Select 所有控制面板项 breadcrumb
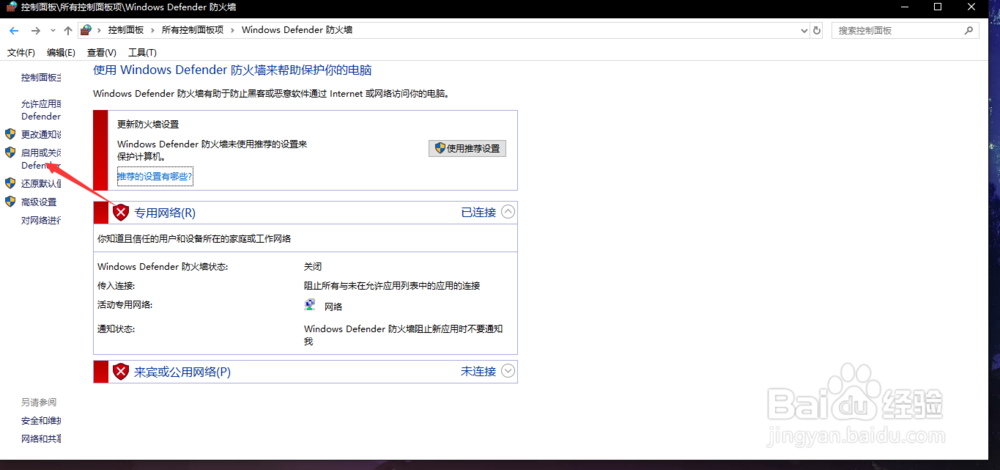This screenshot has width=1000, height=470. 193,30
